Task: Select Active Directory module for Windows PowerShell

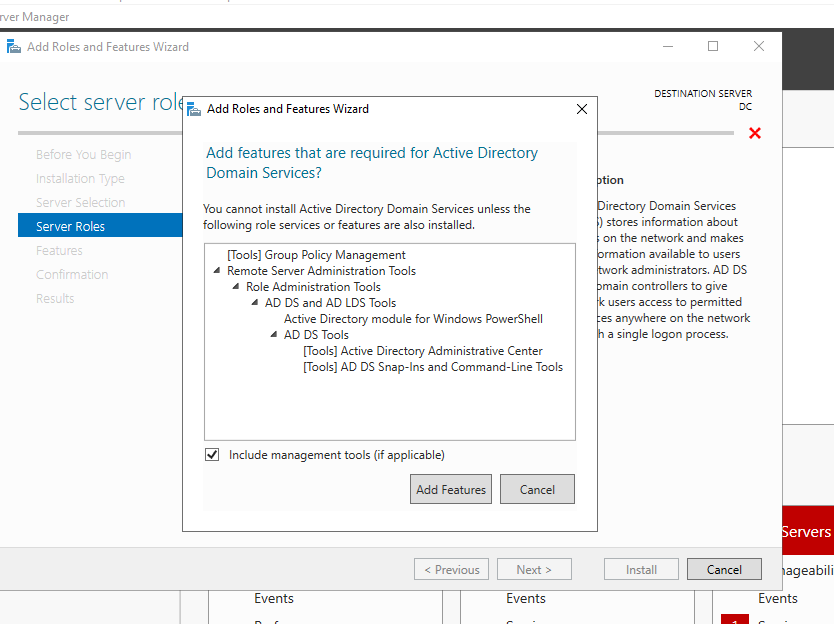Action: [x=413, y=319]
